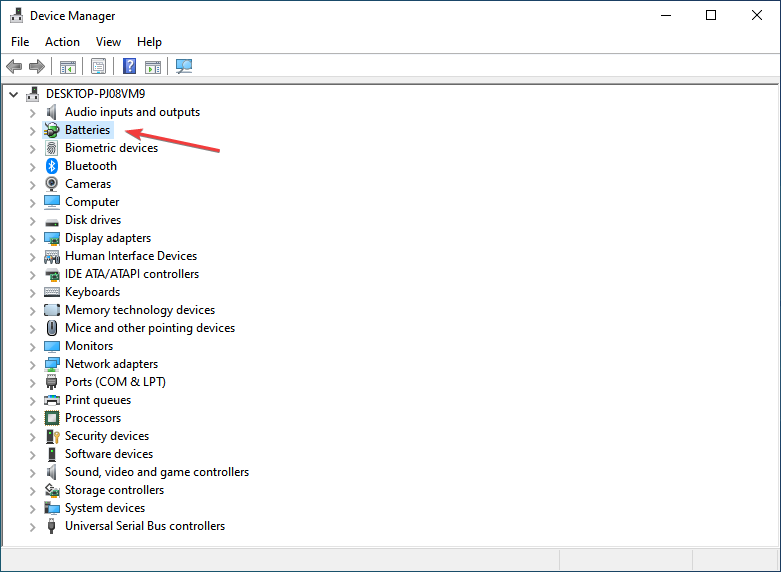Open the View menu

108,42
